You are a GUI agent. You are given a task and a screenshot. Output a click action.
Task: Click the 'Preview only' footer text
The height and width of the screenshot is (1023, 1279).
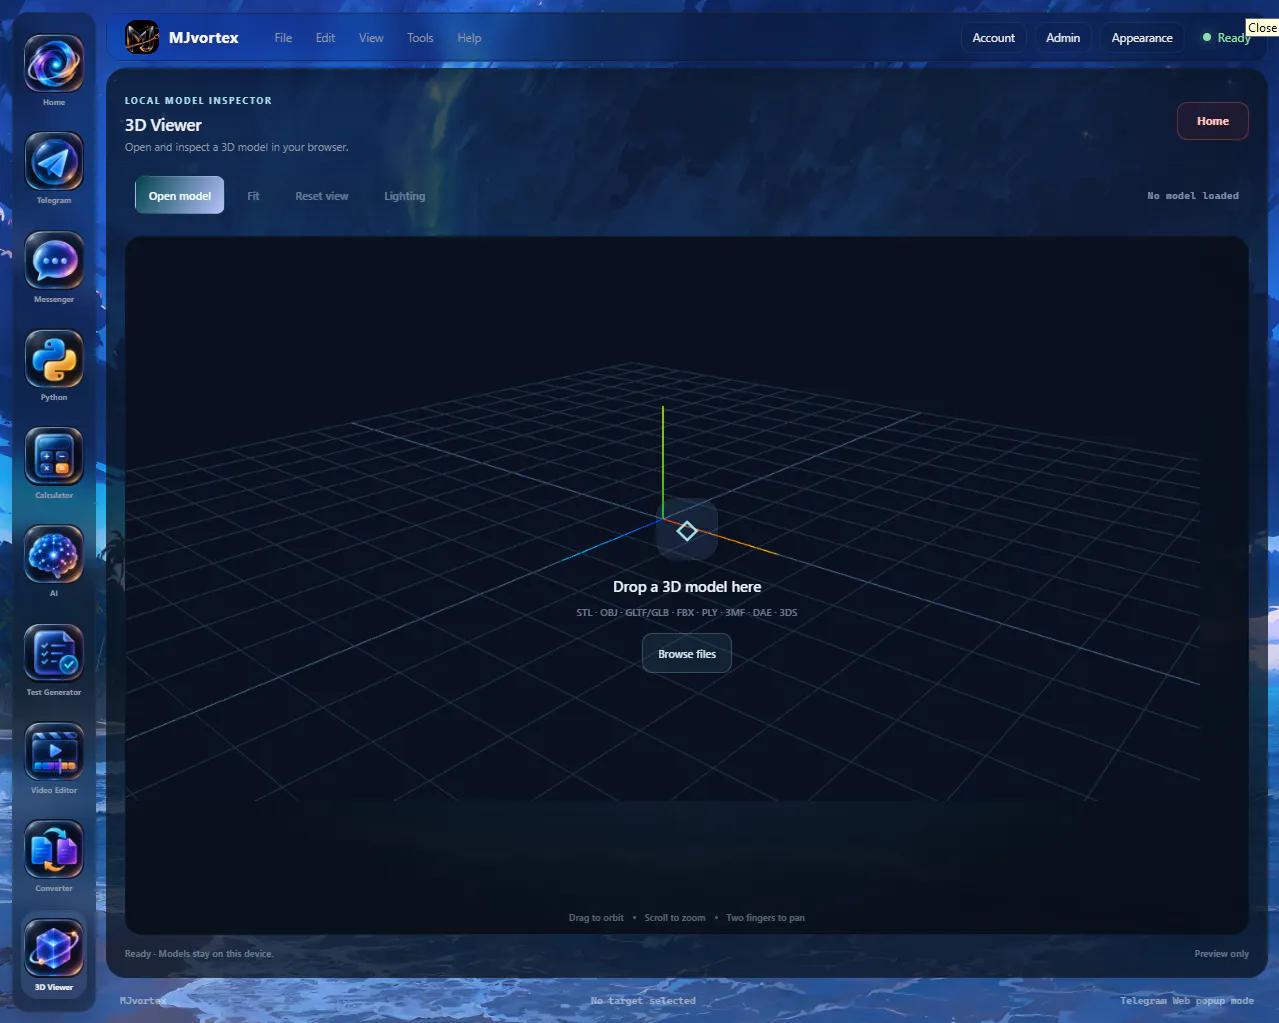[x=1221, y=954]
